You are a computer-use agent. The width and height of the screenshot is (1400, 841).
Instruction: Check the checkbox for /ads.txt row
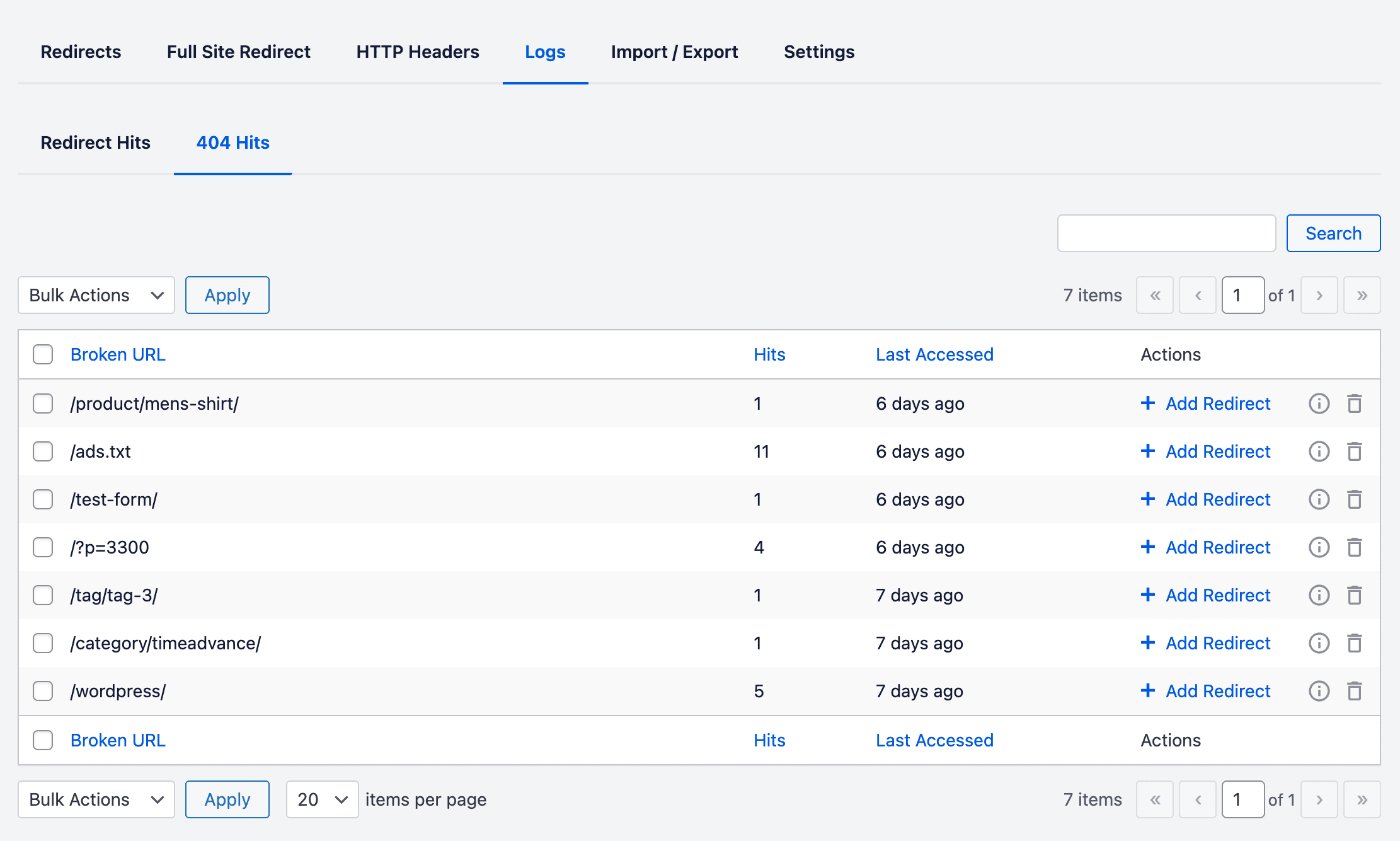[x=42, y=451]
